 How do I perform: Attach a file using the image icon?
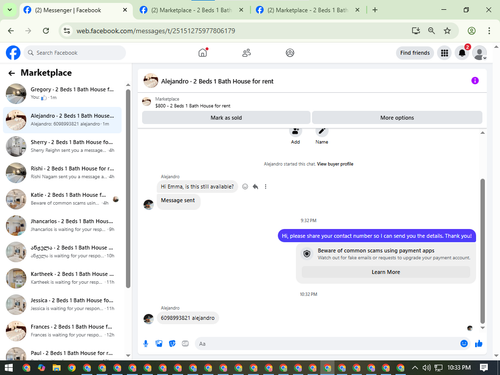[x=159, y=344]
